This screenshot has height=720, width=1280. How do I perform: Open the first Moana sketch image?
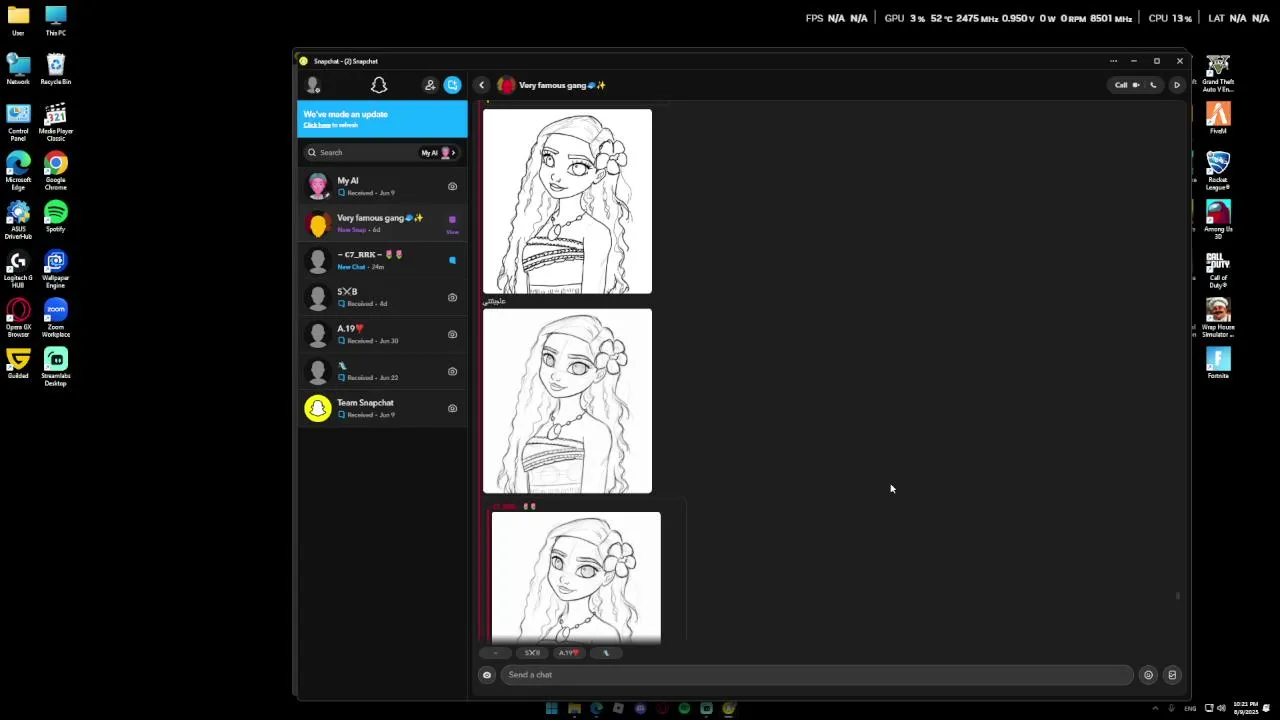click(x=567, y=202)
